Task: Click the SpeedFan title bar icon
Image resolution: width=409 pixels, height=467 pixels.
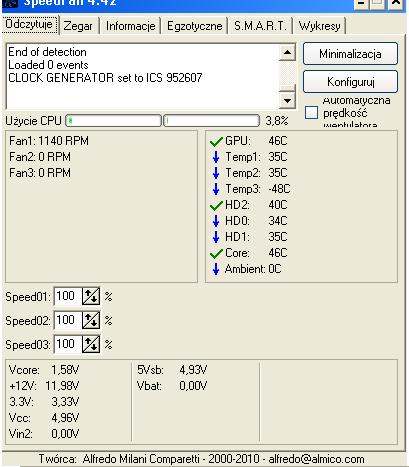Action: pyautogui.click(x=9, y=3)
